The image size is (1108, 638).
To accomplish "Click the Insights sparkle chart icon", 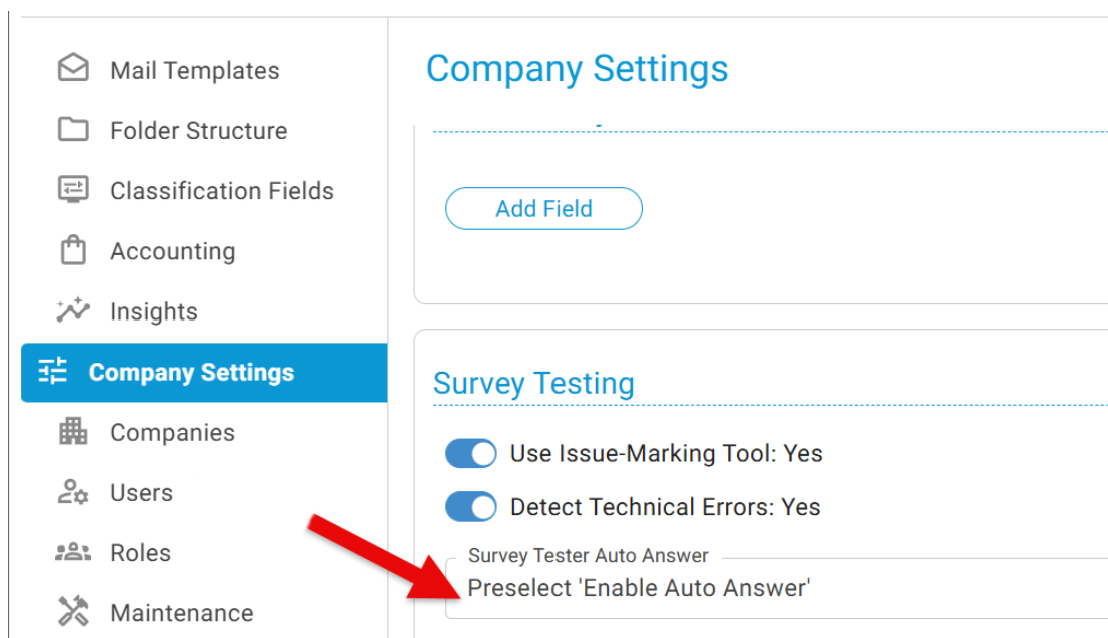I will [x=73, y=311].
